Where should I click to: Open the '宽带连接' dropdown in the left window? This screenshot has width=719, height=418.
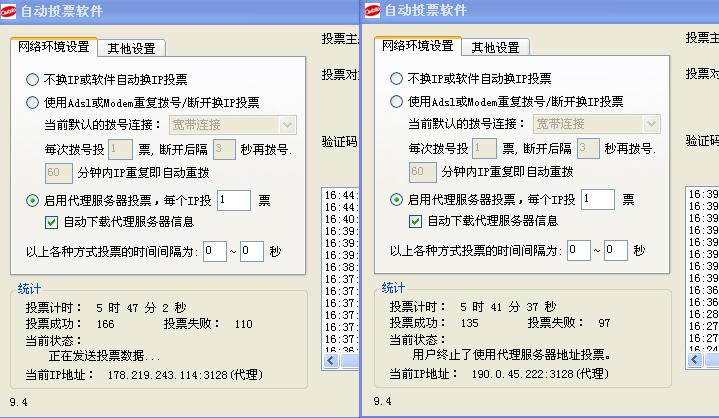[x=287, y=124]
